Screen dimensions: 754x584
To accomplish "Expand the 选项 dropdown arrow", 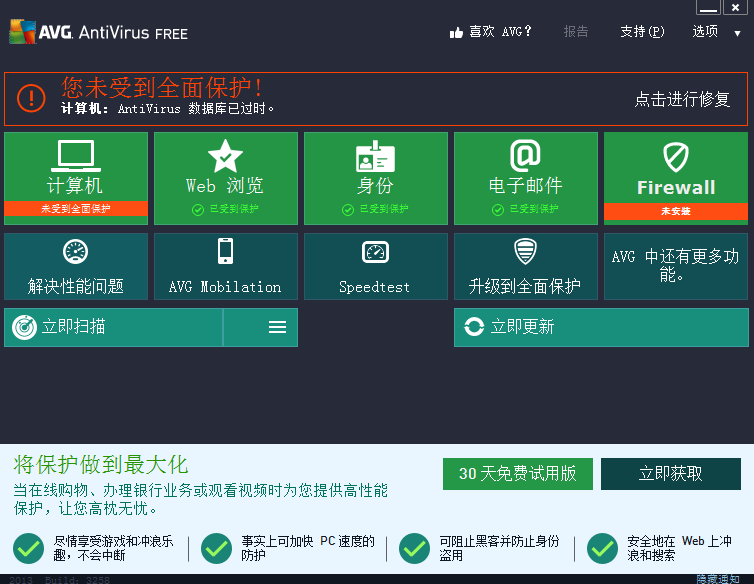I will [738, 33].
